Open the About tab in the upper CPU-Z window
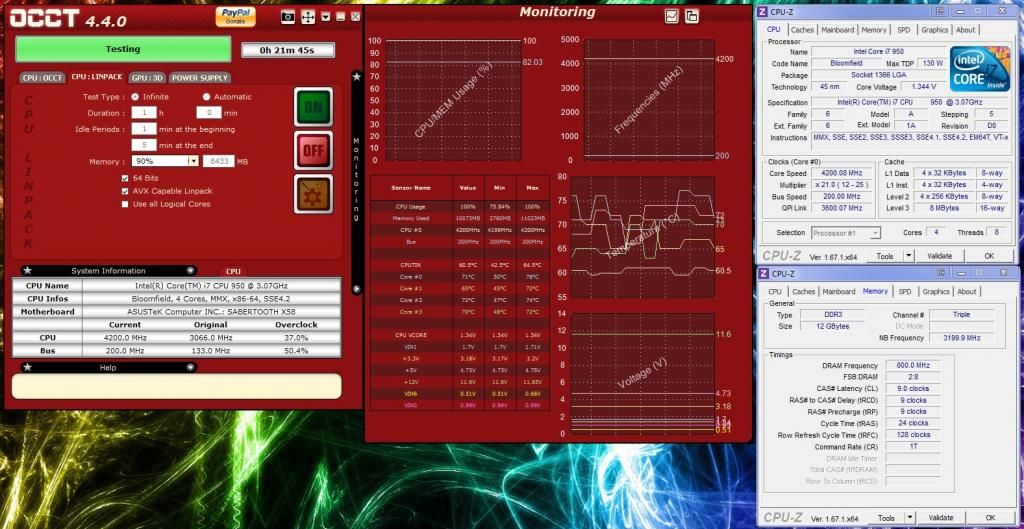 point(965,30)
